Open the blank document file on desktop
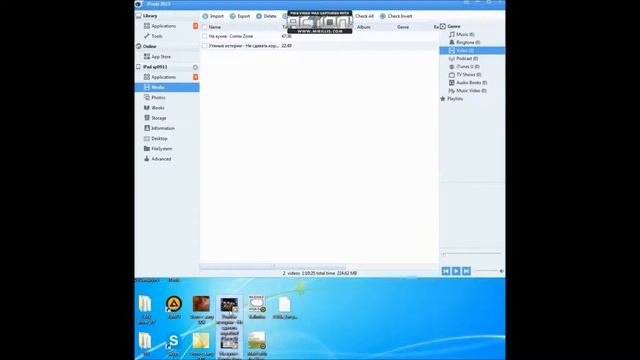This screenshot has width=640, height=360. click(285, 308)
